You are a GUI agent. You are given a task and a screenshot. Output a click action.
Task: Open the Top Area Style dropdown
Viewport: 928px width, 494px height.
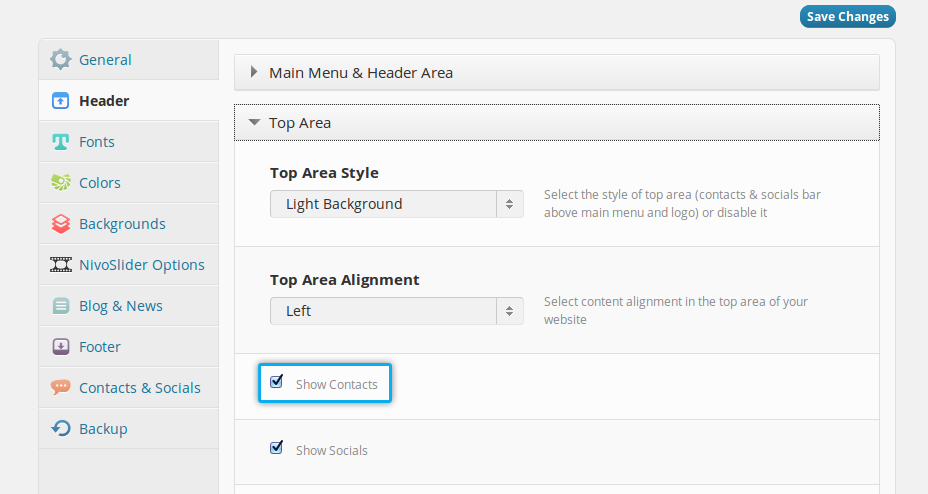pos(396,204)
